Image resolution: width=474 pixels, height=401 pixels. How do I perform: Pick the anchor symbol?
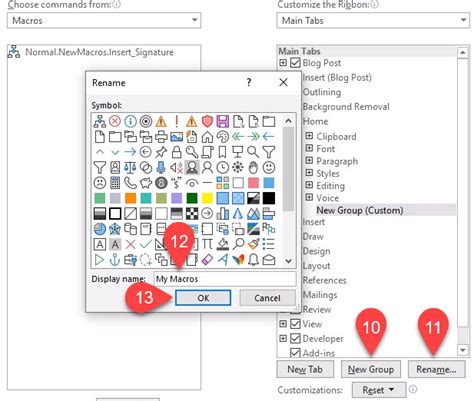tap(115, 259)
